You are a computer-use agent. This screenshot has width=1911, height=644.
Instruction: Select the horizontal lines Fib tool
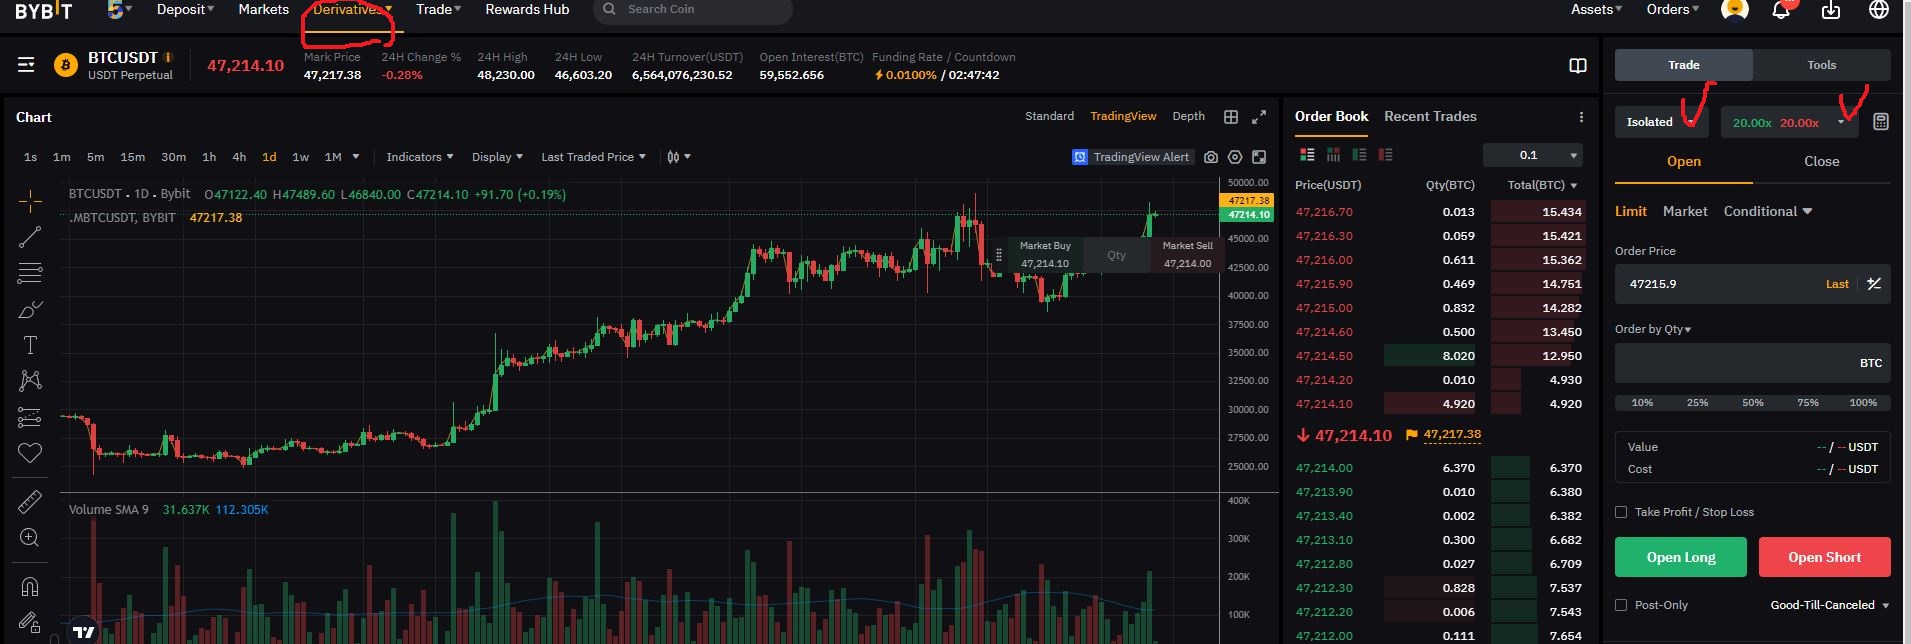tap(30, 272)
